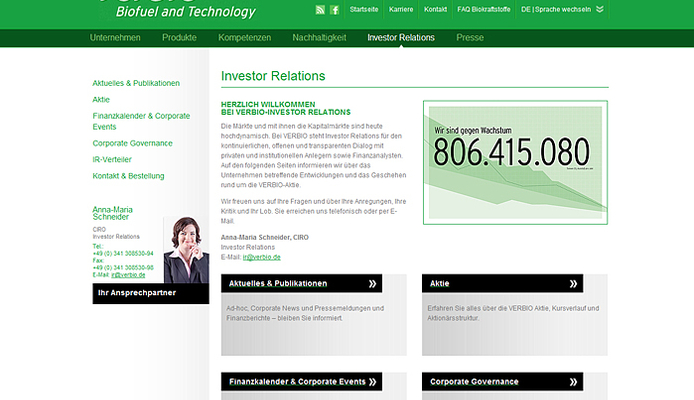Open Corporate Governance in the sidebar
The image size is (694, 400).
click(x=132, y=143)
